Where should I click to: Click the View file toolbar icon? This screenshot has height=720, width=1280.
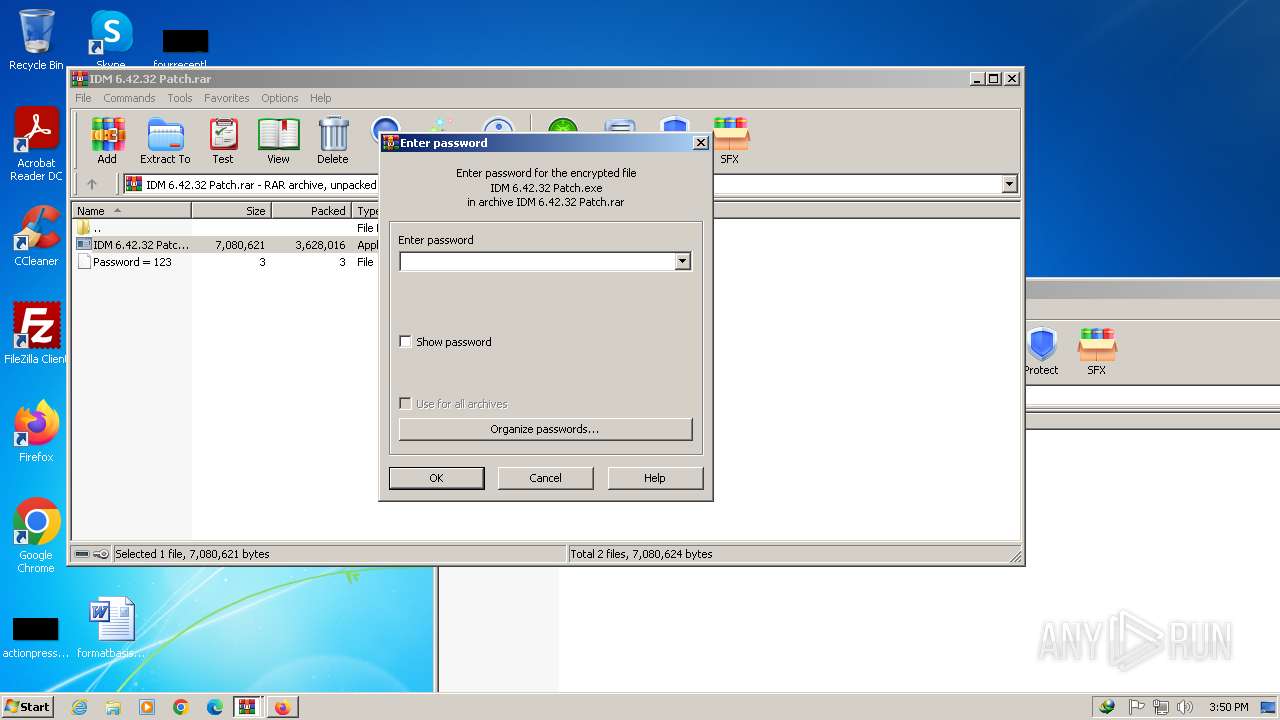point(278,140)
